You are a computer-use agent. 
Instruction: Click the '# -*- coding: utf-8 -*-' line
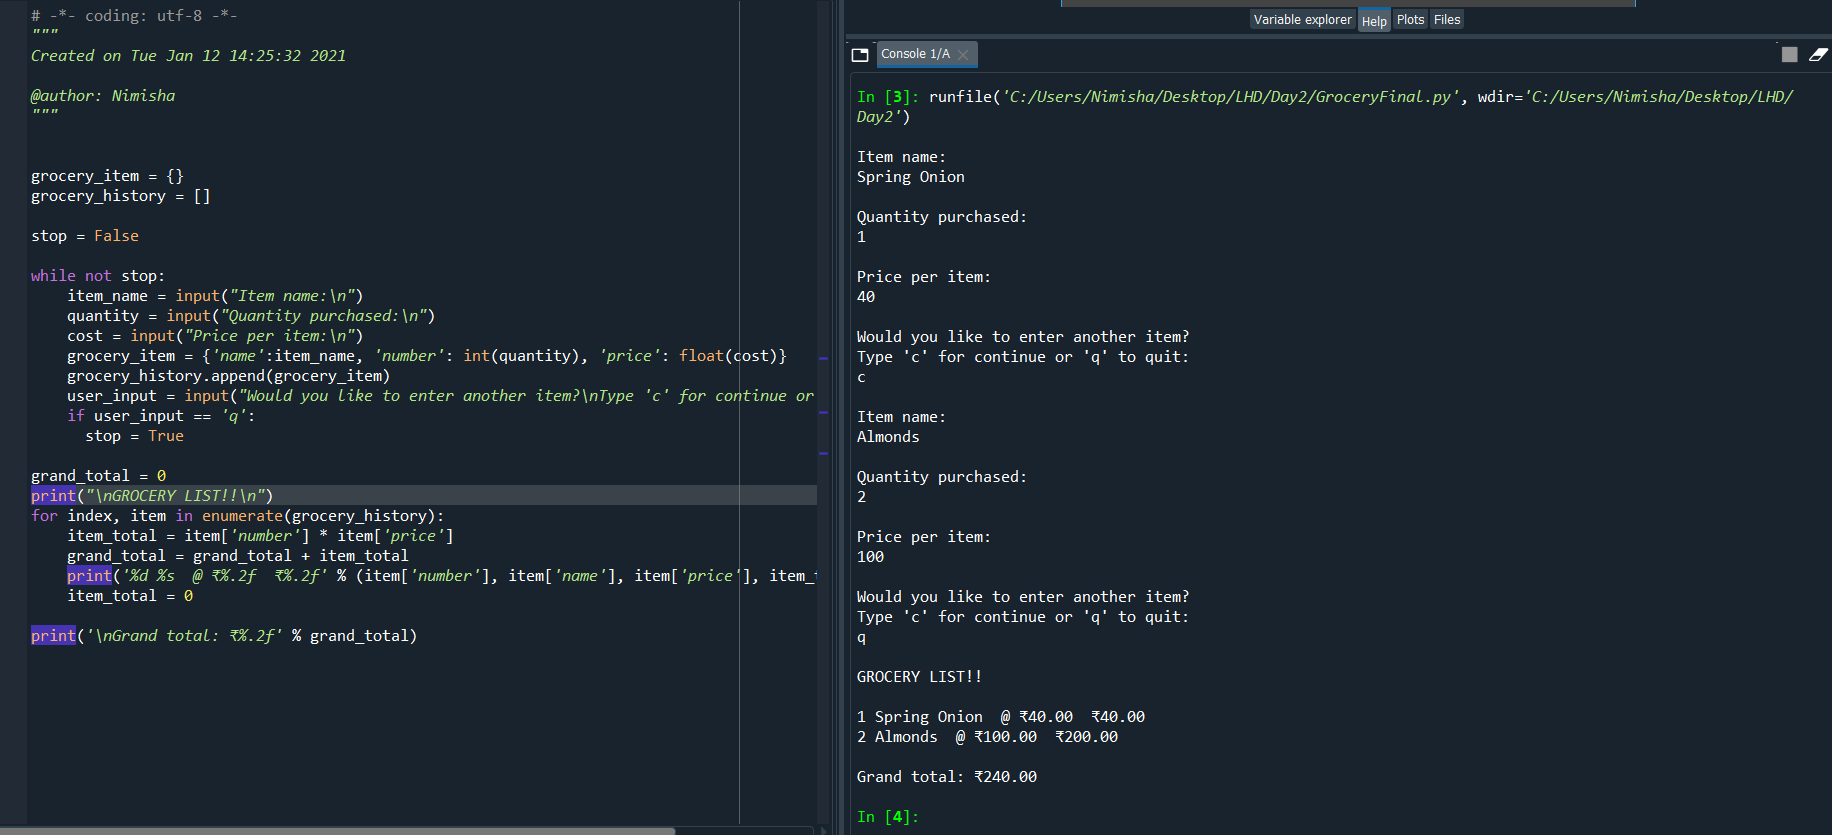tap(134, 16)
